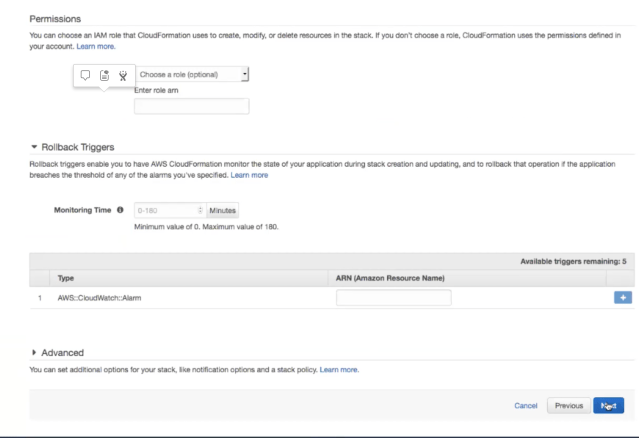Image resolution: width=639 pixels, height=438 pixels.
Task: Click the Minutes unit label button
Action: [x=222, y=210]
